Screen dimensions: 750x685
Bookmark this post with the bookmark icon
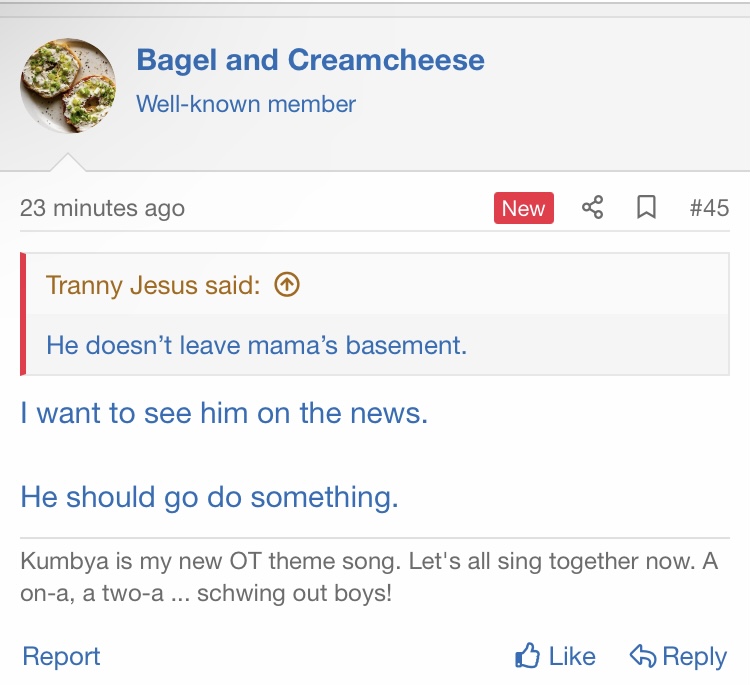[x=647, y=208]
